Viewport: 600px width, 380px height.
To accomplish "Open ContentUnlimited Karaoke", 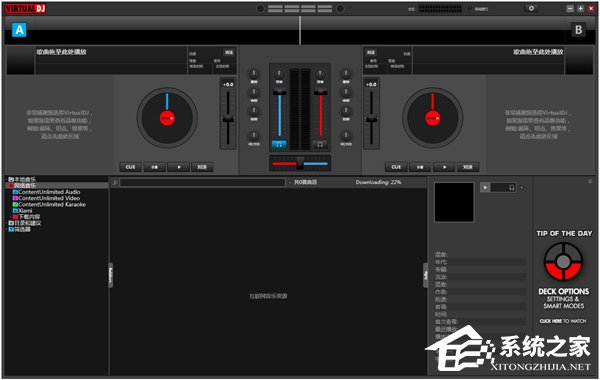I will [49, 204].
